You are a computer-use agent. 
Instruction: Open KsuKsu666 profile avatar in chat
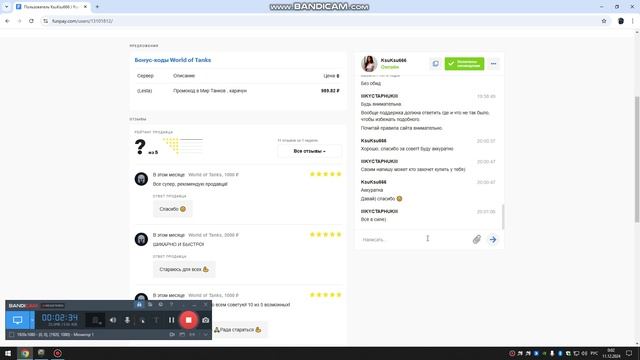click(369, 64)
